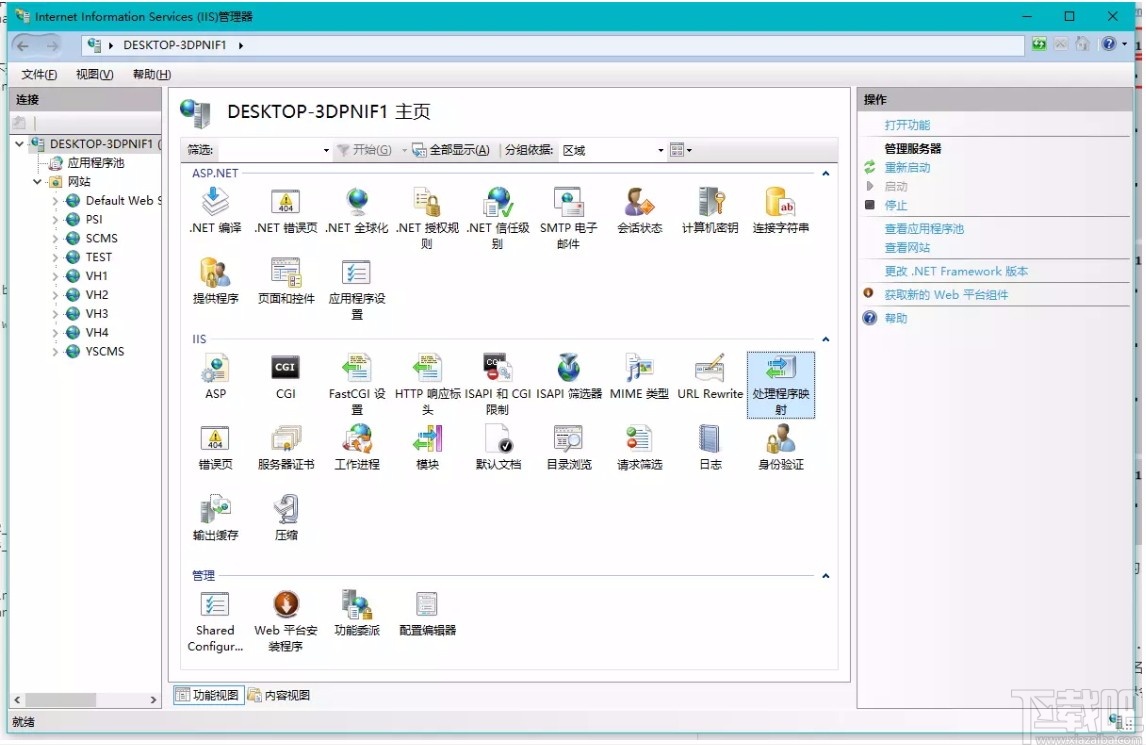Open the 分组依据 区域 dropdown

(x=659, y=150)
